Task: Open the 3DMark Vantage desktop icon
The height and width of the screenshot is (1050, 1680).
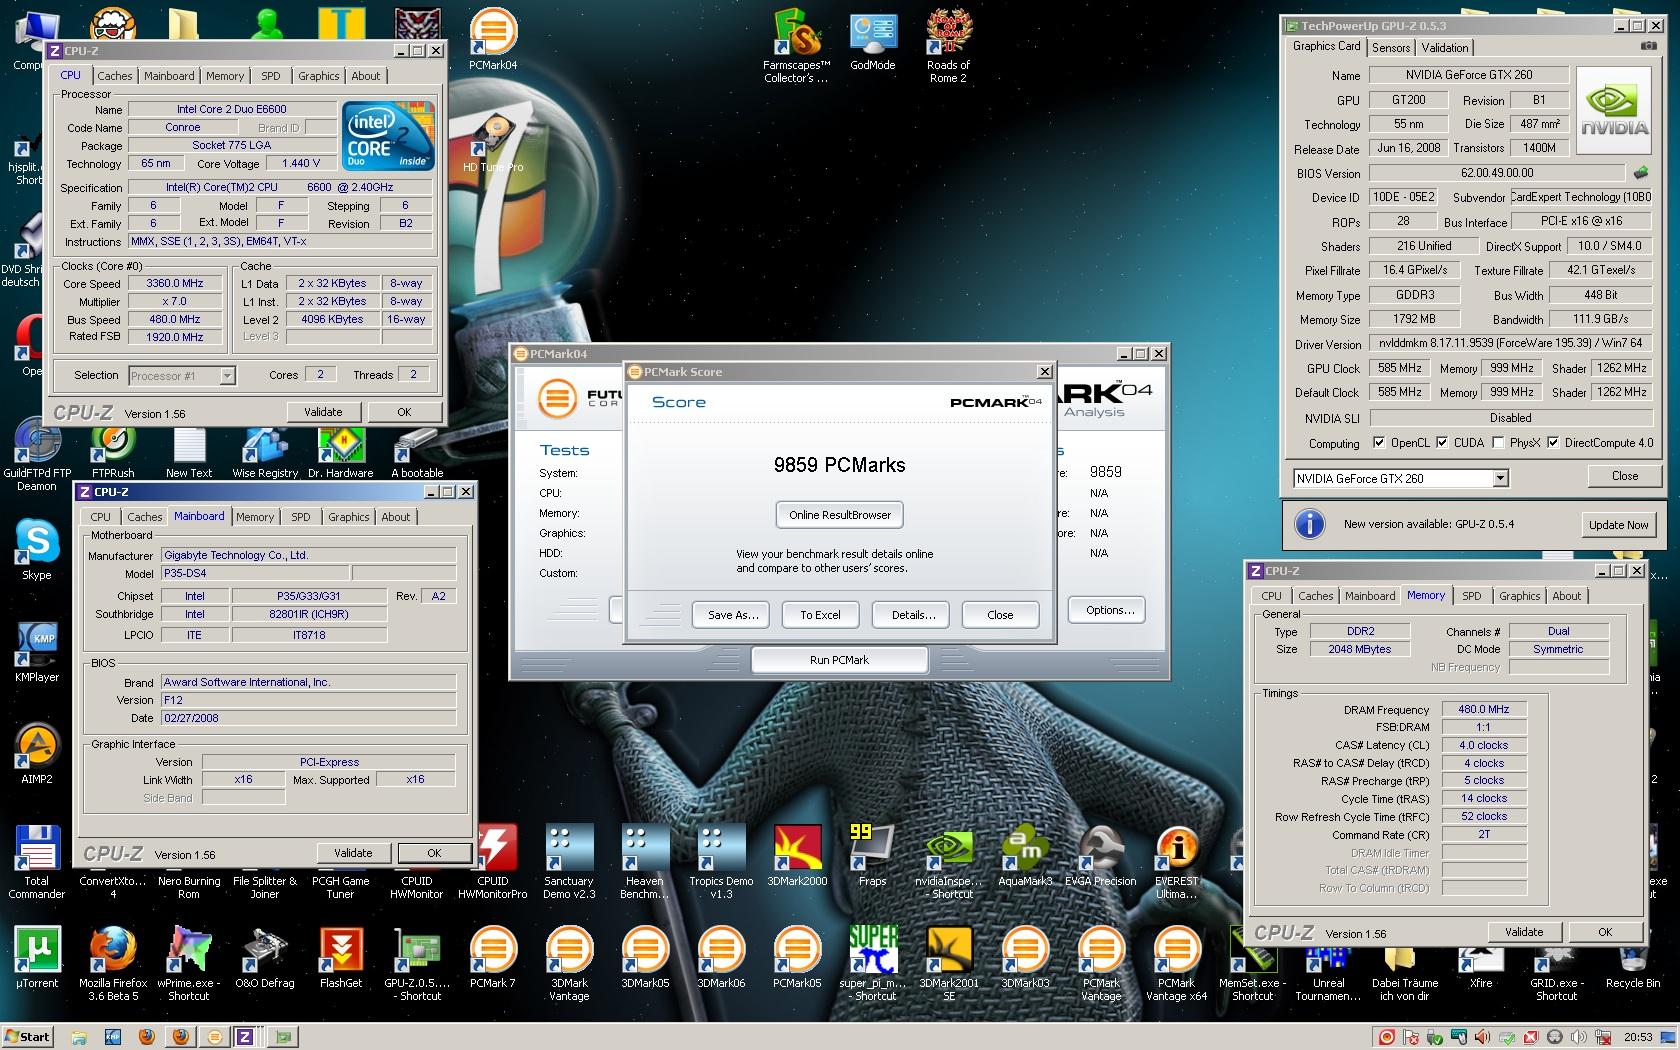Action: [x=569, y=962]
